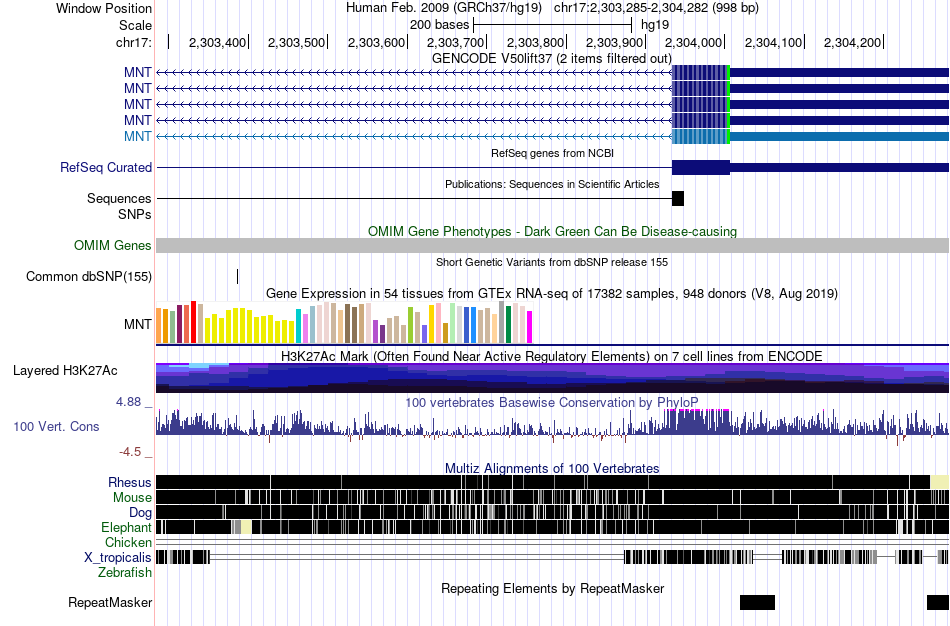Click the RefSeq Curated coding exon block
Screen dimensions: 950x626
(701, 167)
